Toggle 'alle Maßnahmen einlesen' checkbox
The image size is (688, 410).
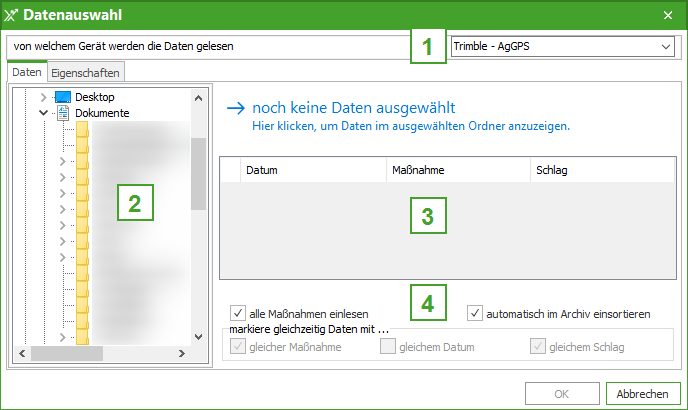click(238, 313)
